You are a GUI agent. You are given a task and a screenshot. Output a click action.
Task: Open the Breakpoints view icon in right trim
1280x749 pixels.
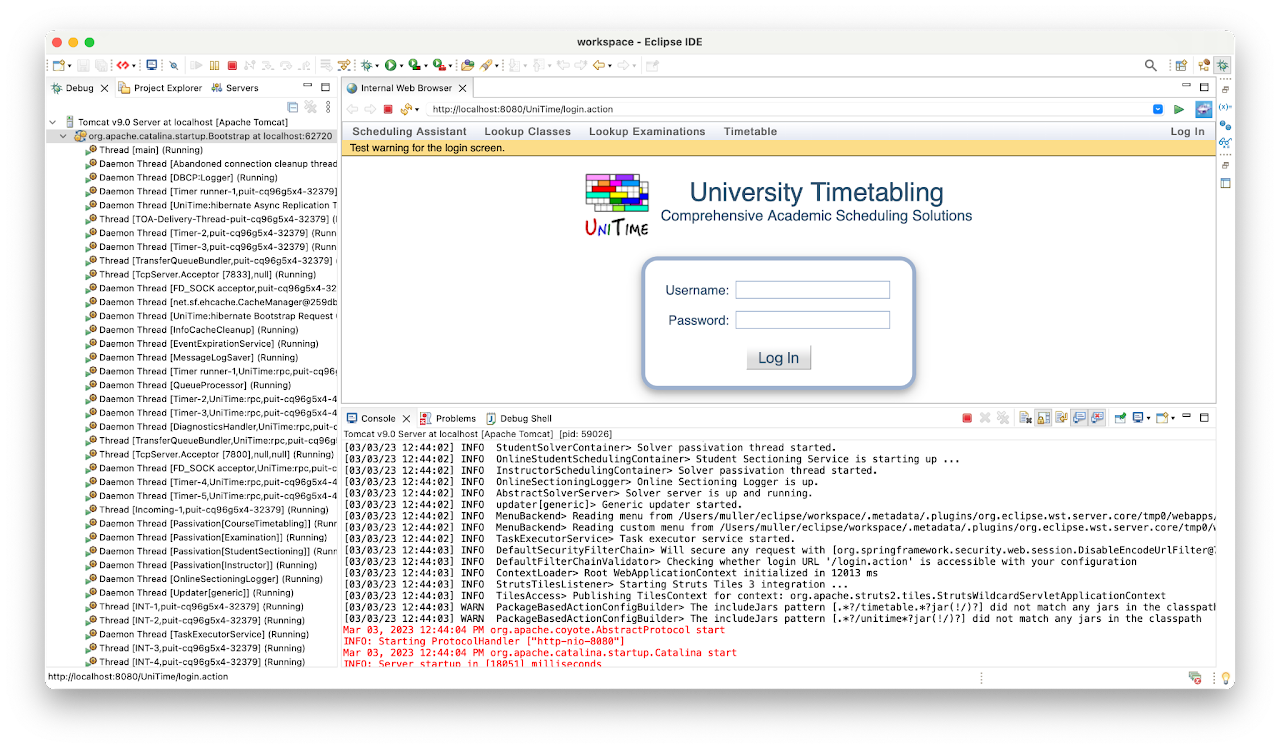(1225, 126)
